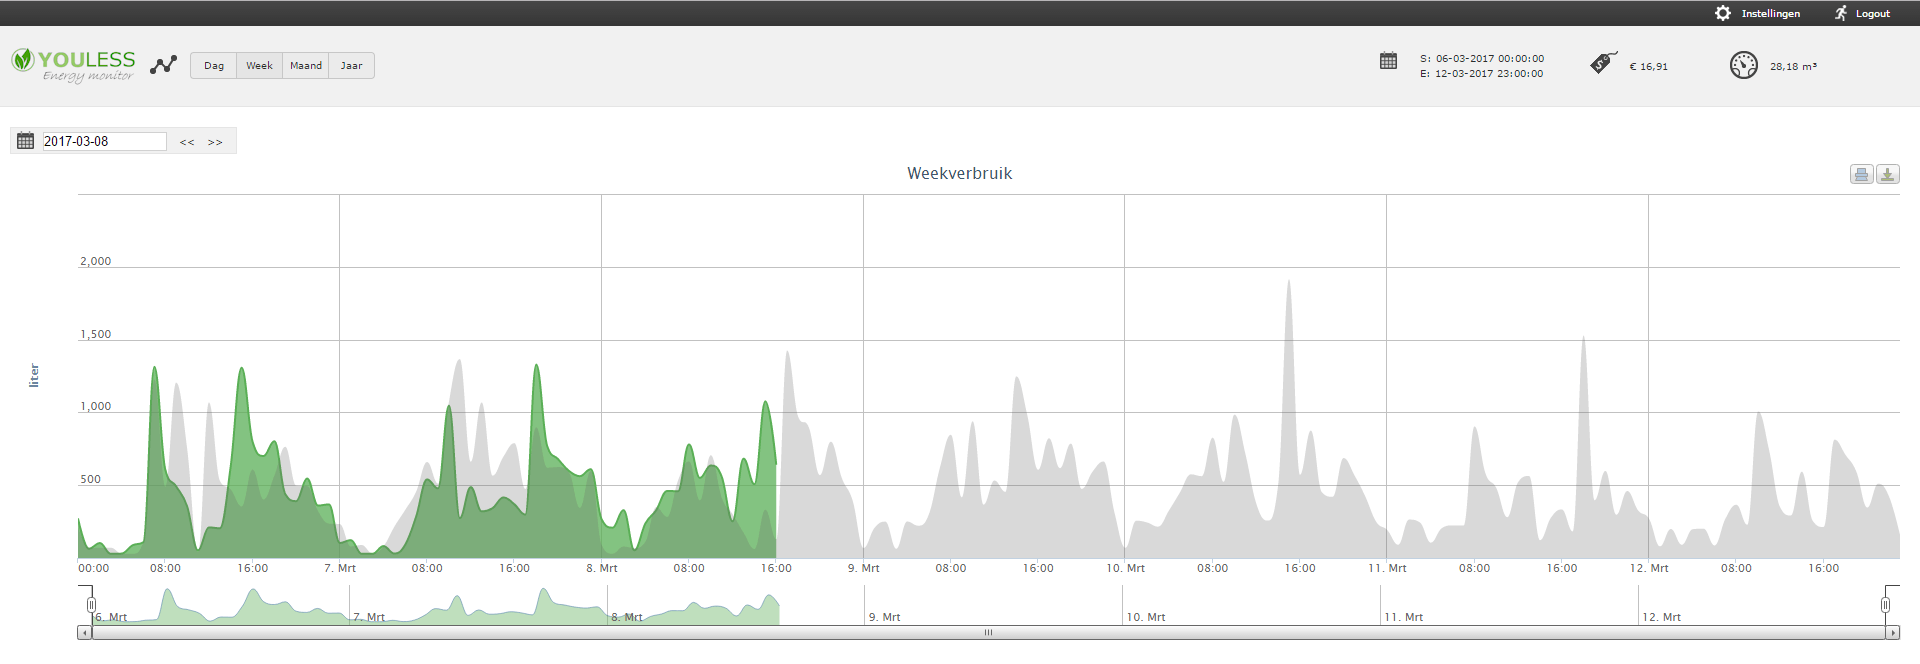Click the 500 y-axis label
This screenshot has height=664, width=1920.
click(x=91, y=479)
